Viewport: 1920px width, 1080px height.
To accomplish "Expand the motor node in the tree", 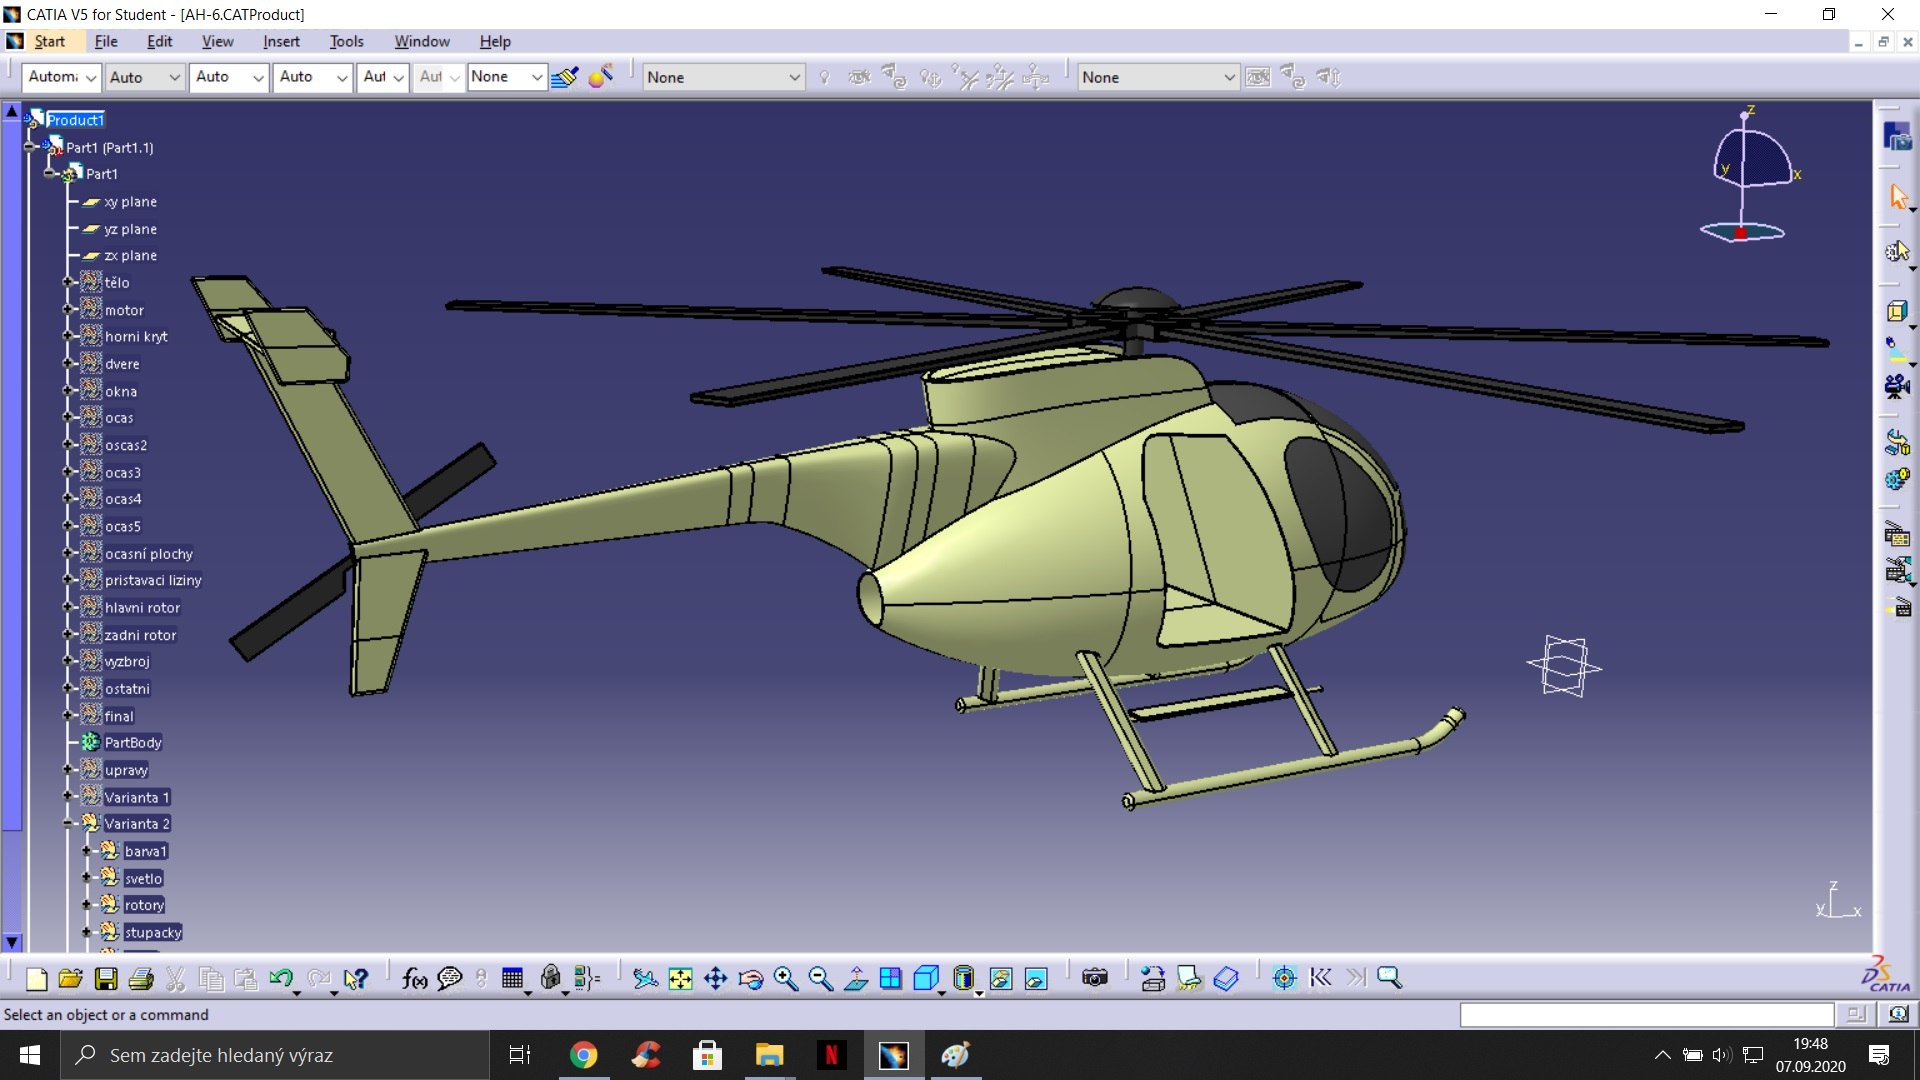I will (x=68, y=309).
